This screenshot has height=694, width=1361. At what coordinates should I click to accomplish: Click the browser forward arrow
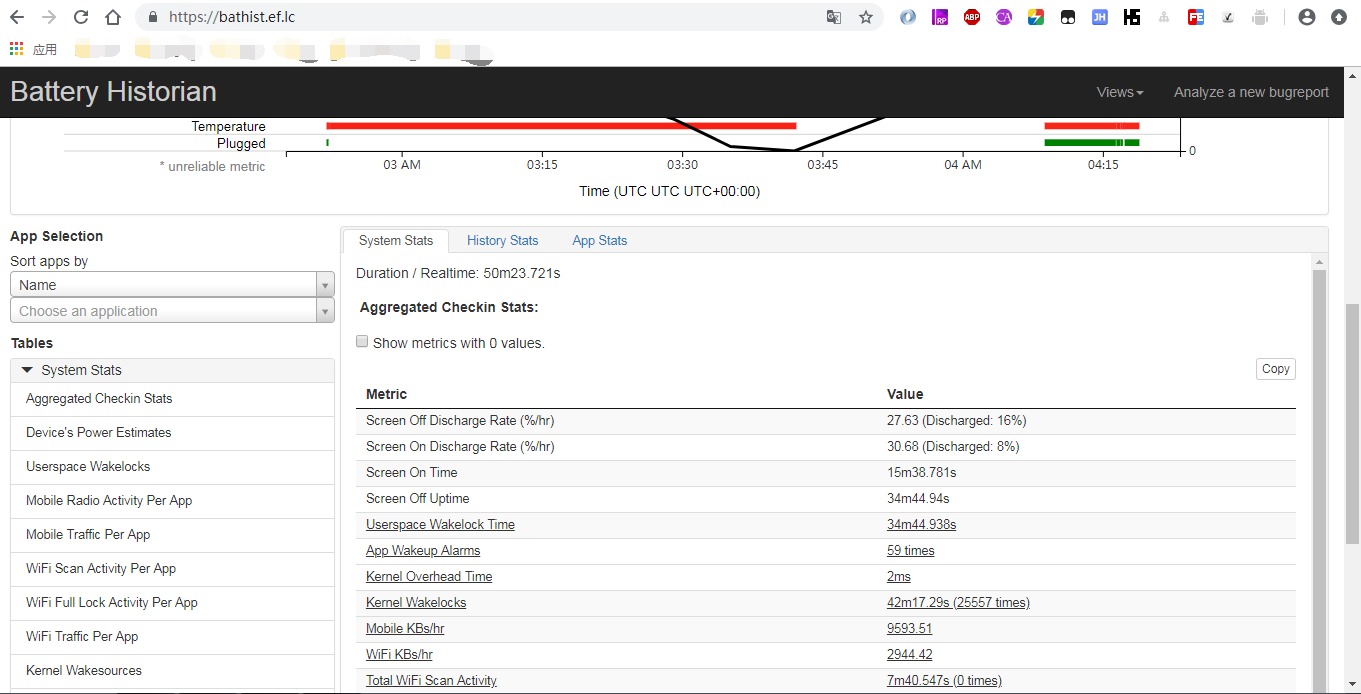click(x=49, y=17)
